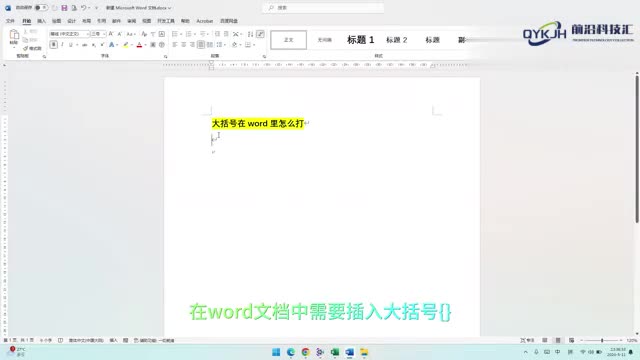Click the Paste clipboard icon
640x360 pixels.
tap(14, 34)
